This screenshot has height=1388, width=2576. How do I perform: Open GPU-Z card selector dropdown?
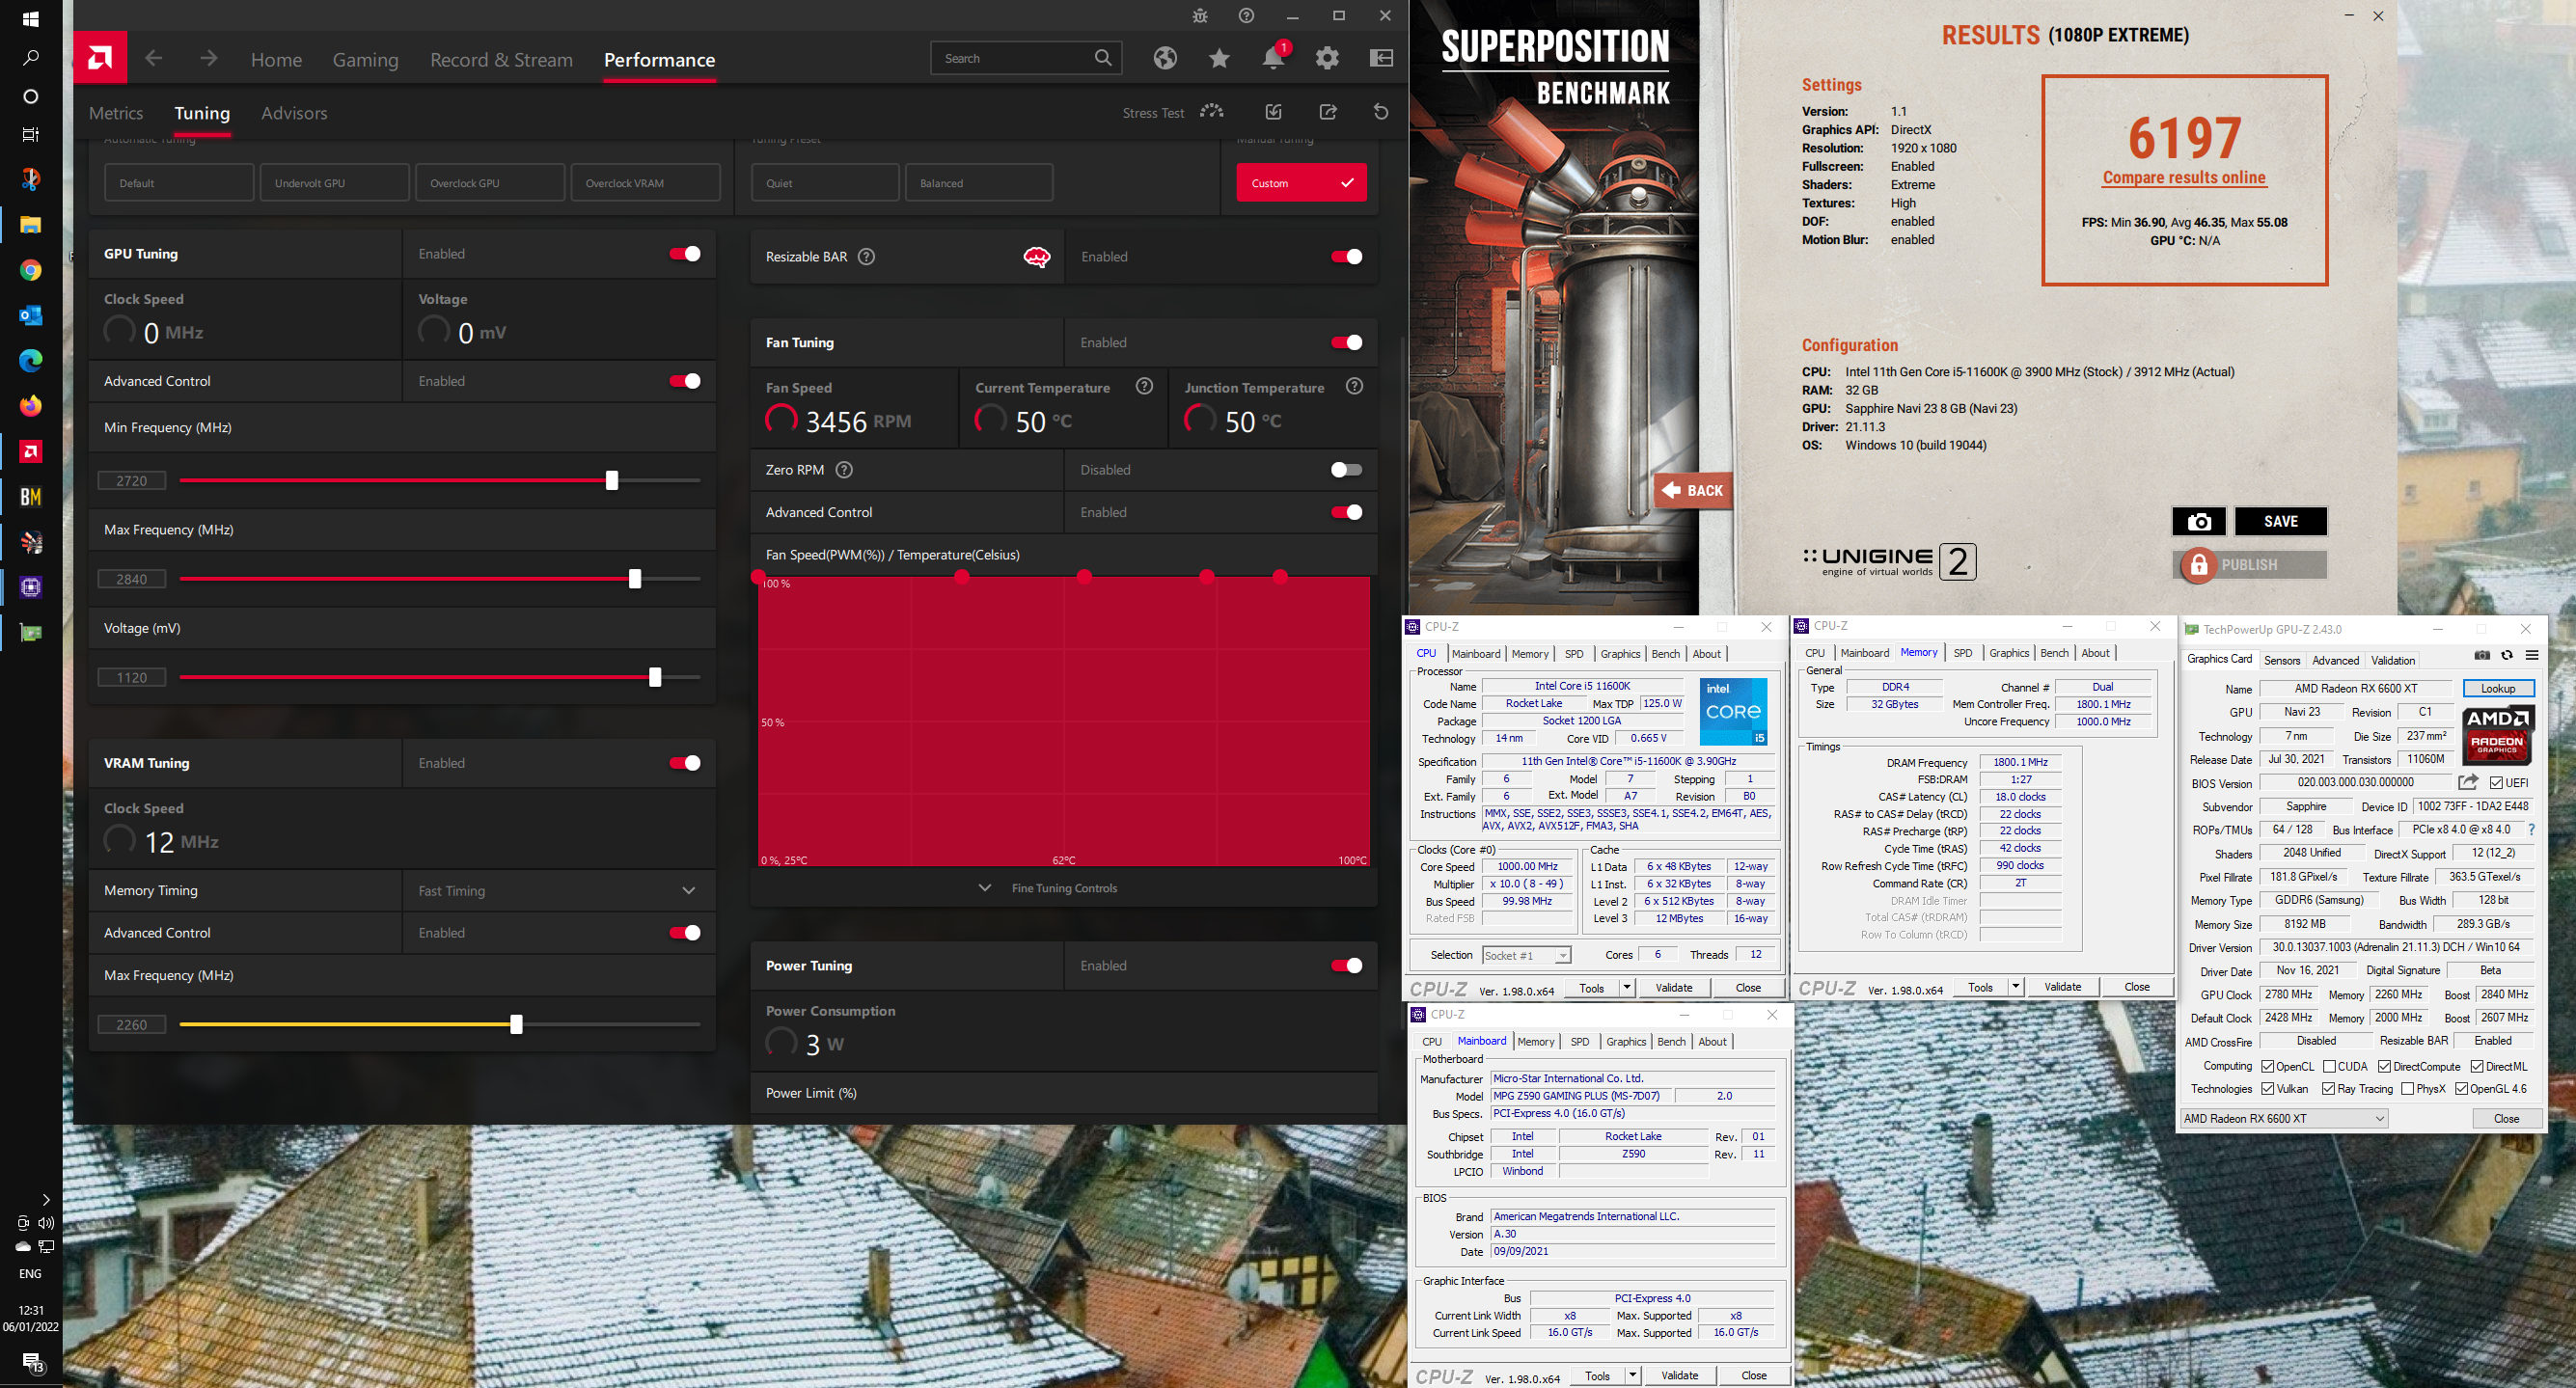tap(2284, 1118)
